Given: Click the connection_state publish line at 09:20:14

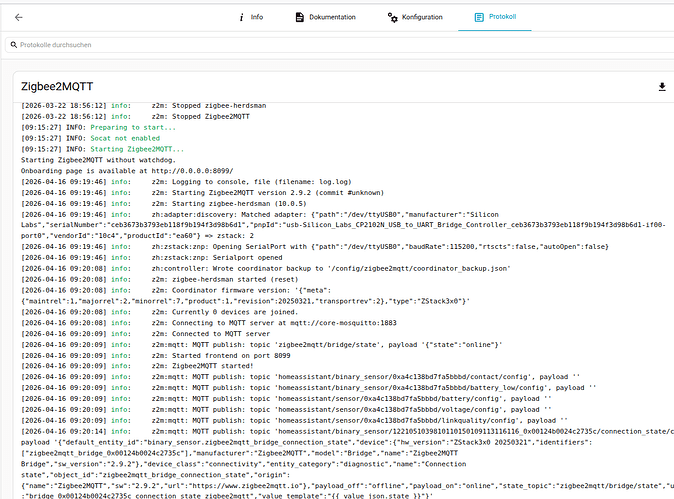Looking at the screenshot, I should 347,432.
